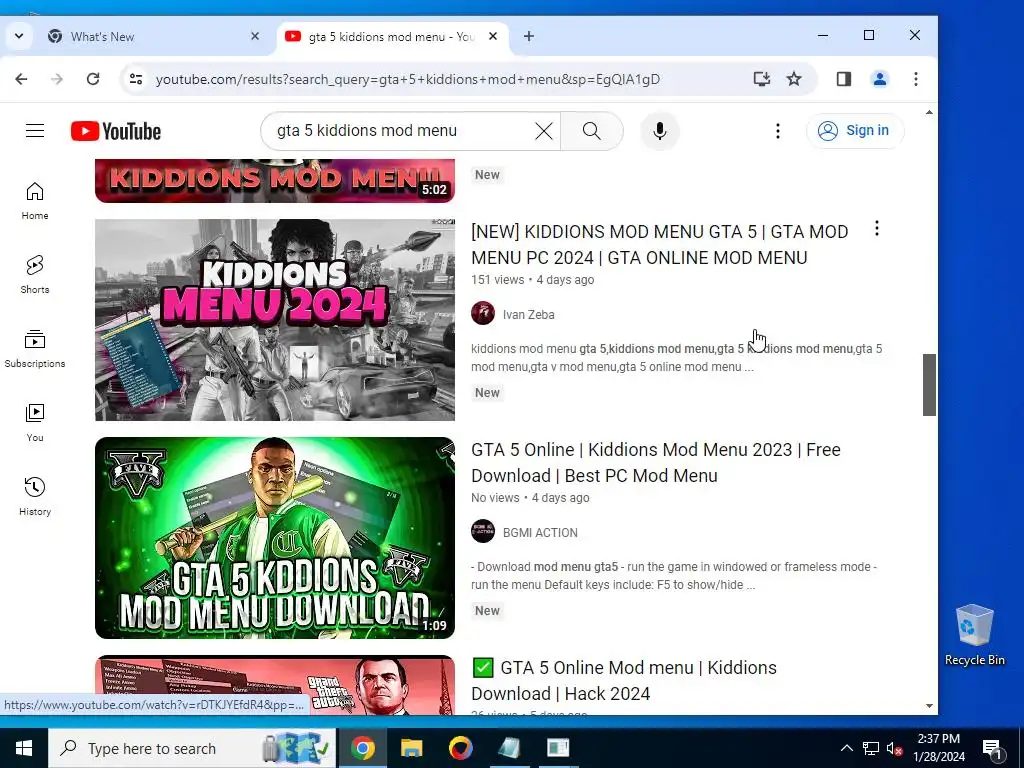Open Shorts in the sidebar
This screenshot has height=768, width=1024.
coord(35,275)
